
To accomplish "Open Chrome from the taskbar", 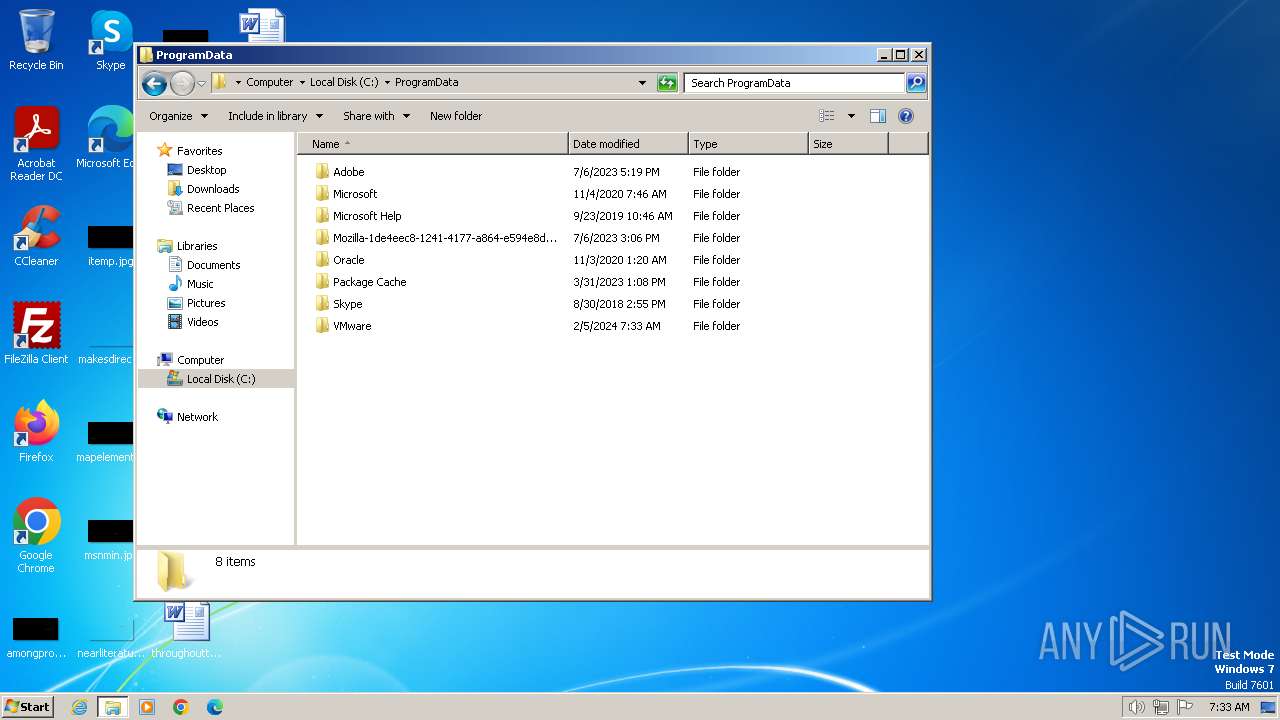I will [x=181, y=707].
